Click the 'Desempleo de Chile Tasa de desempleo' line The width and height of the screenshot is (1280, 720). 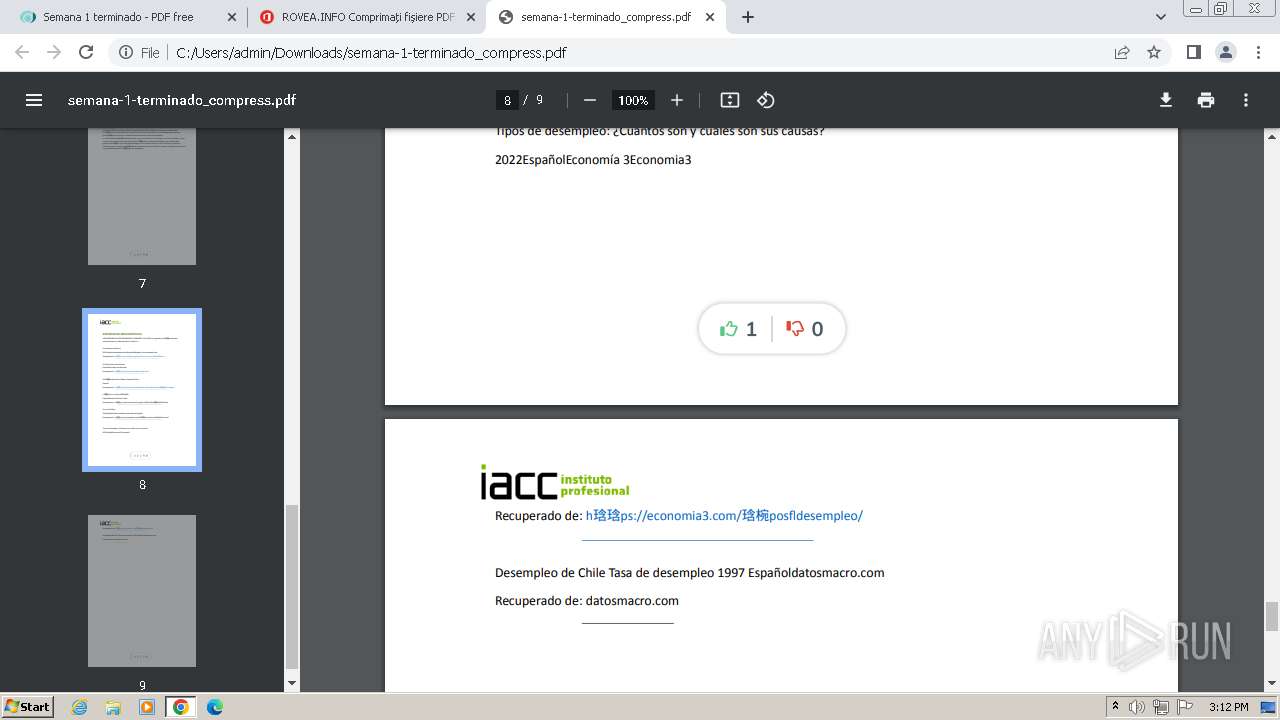click(x=689, y=573)
